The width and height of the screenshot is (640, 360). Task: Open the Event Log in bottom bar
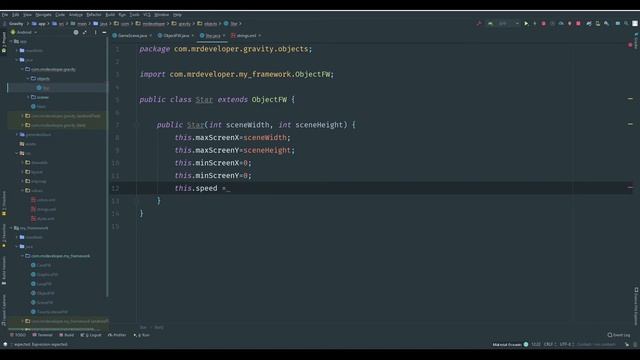click(x=619, y=335)
